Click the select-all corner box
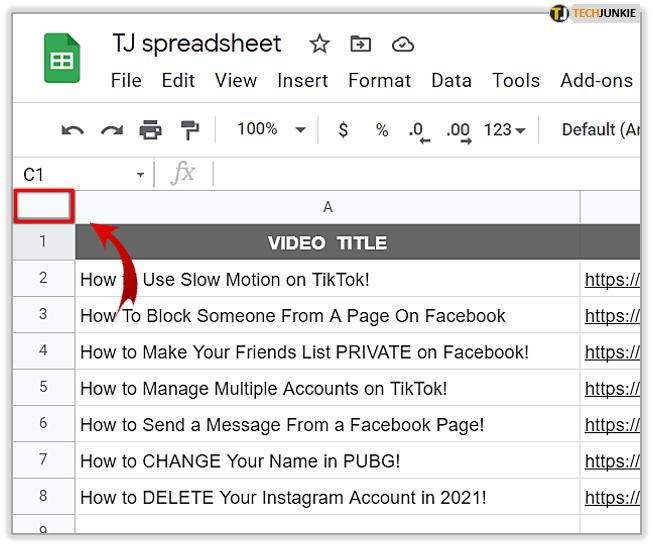The width and height of the screenshot is (653, 546). coord(44,207)
